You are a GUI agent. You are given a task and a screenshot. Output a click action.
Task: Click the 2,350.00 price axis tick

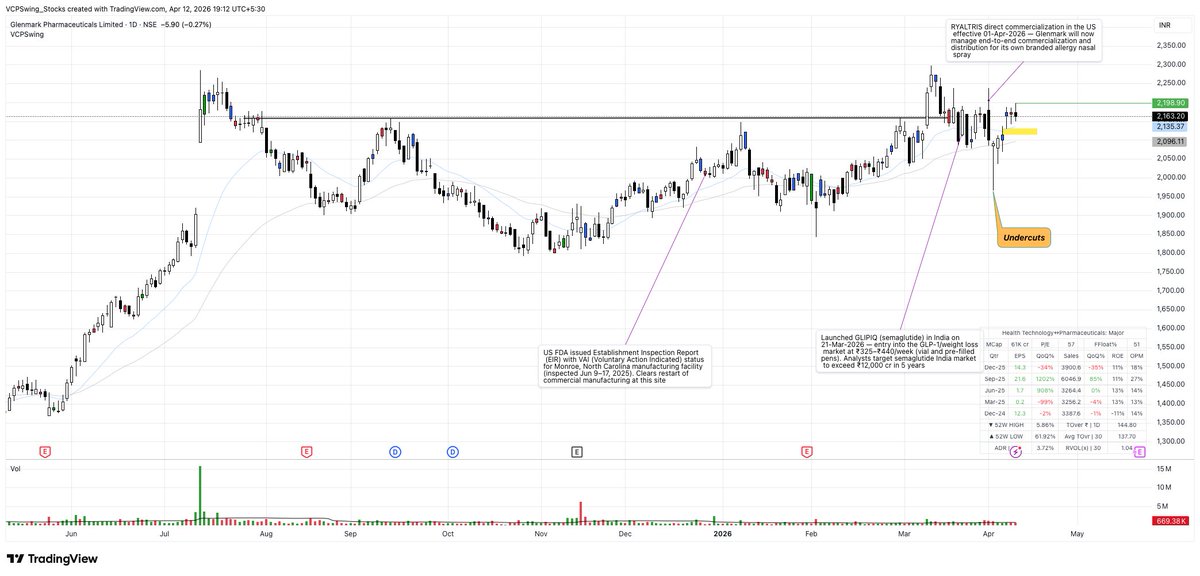click(x=1170, y=45)
